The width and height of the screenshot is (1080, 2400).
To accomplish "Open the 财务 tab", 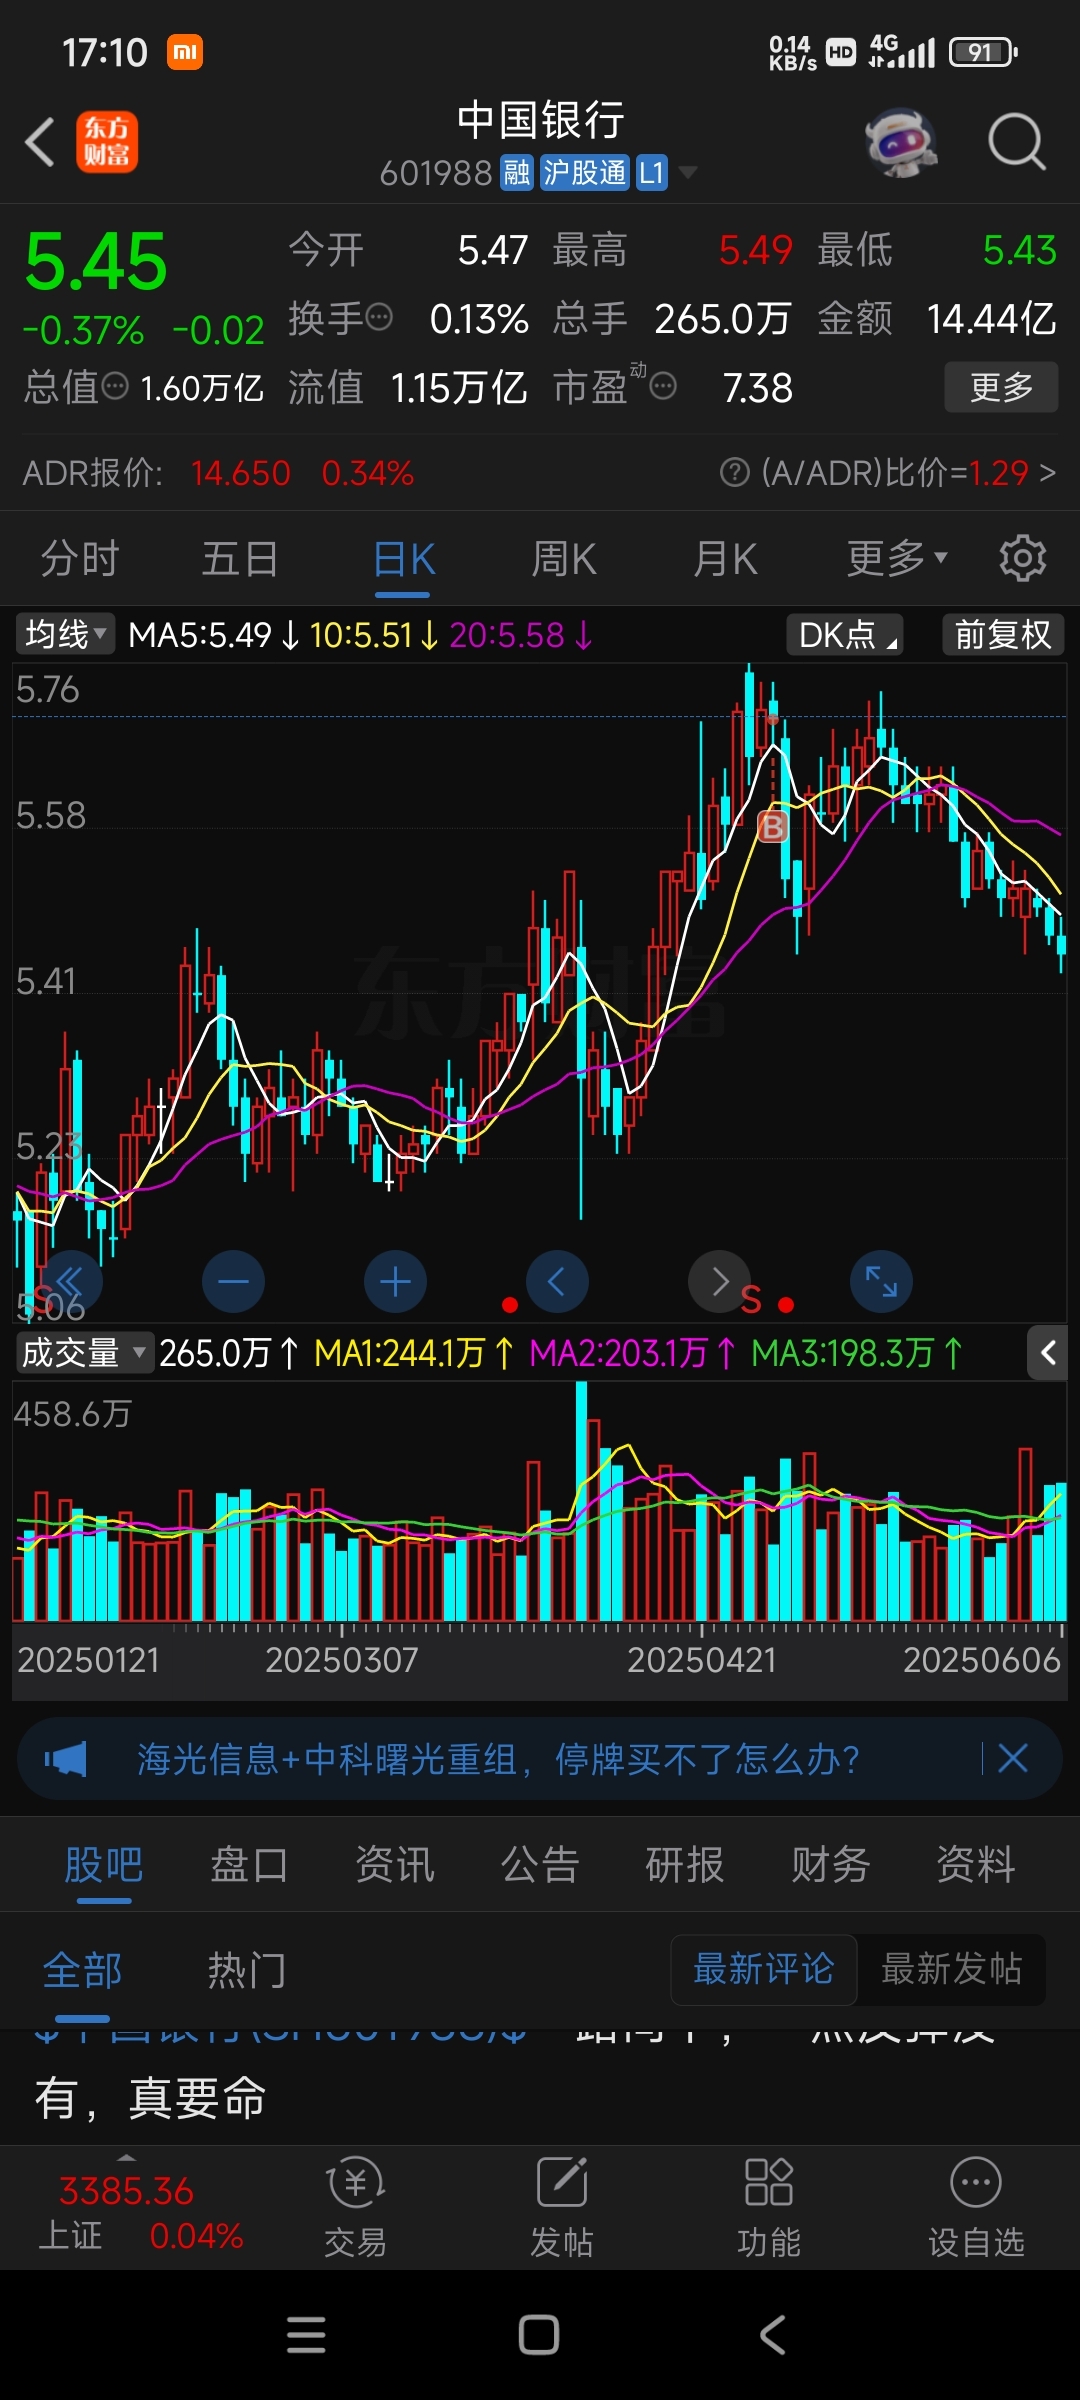I will pos(831,1865).
